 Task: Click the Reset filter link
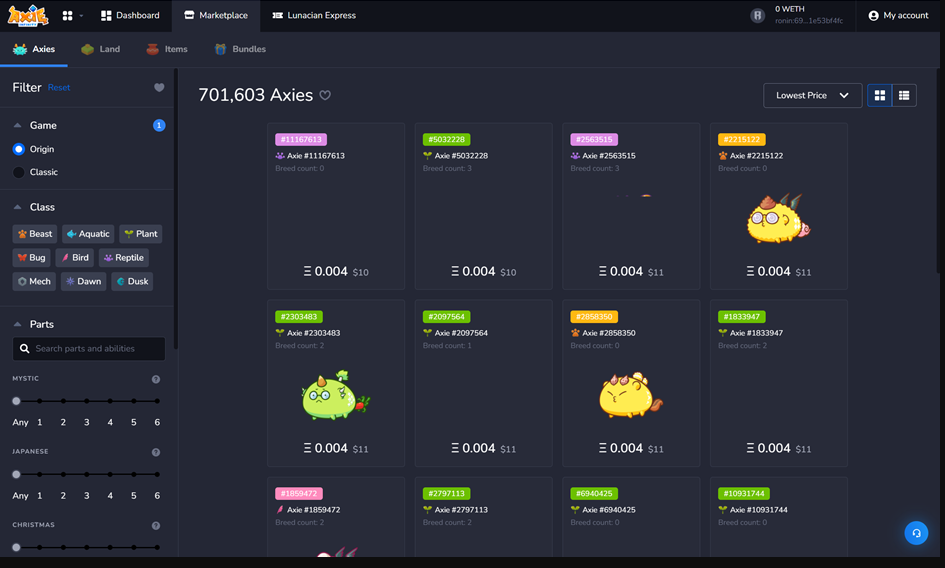pos(59,87)
